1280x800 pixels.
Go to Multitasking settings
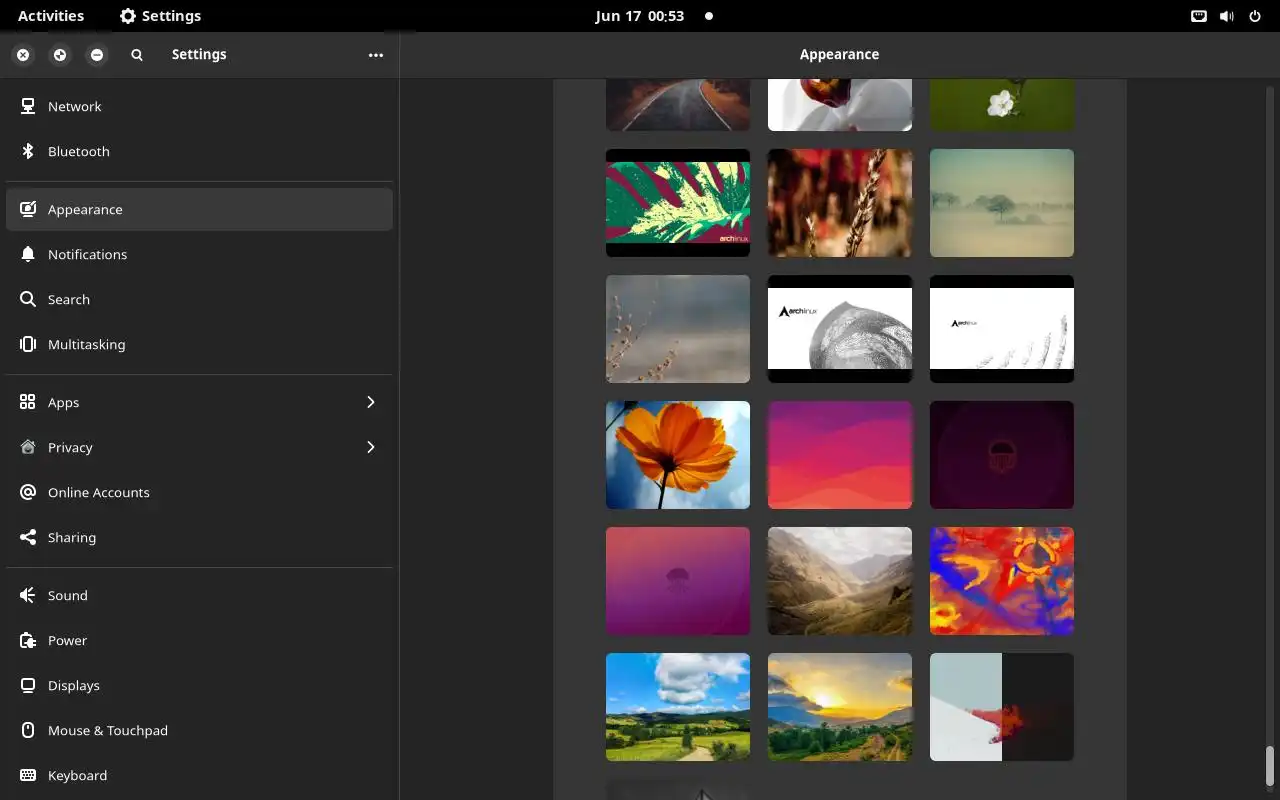pos(199,344)
